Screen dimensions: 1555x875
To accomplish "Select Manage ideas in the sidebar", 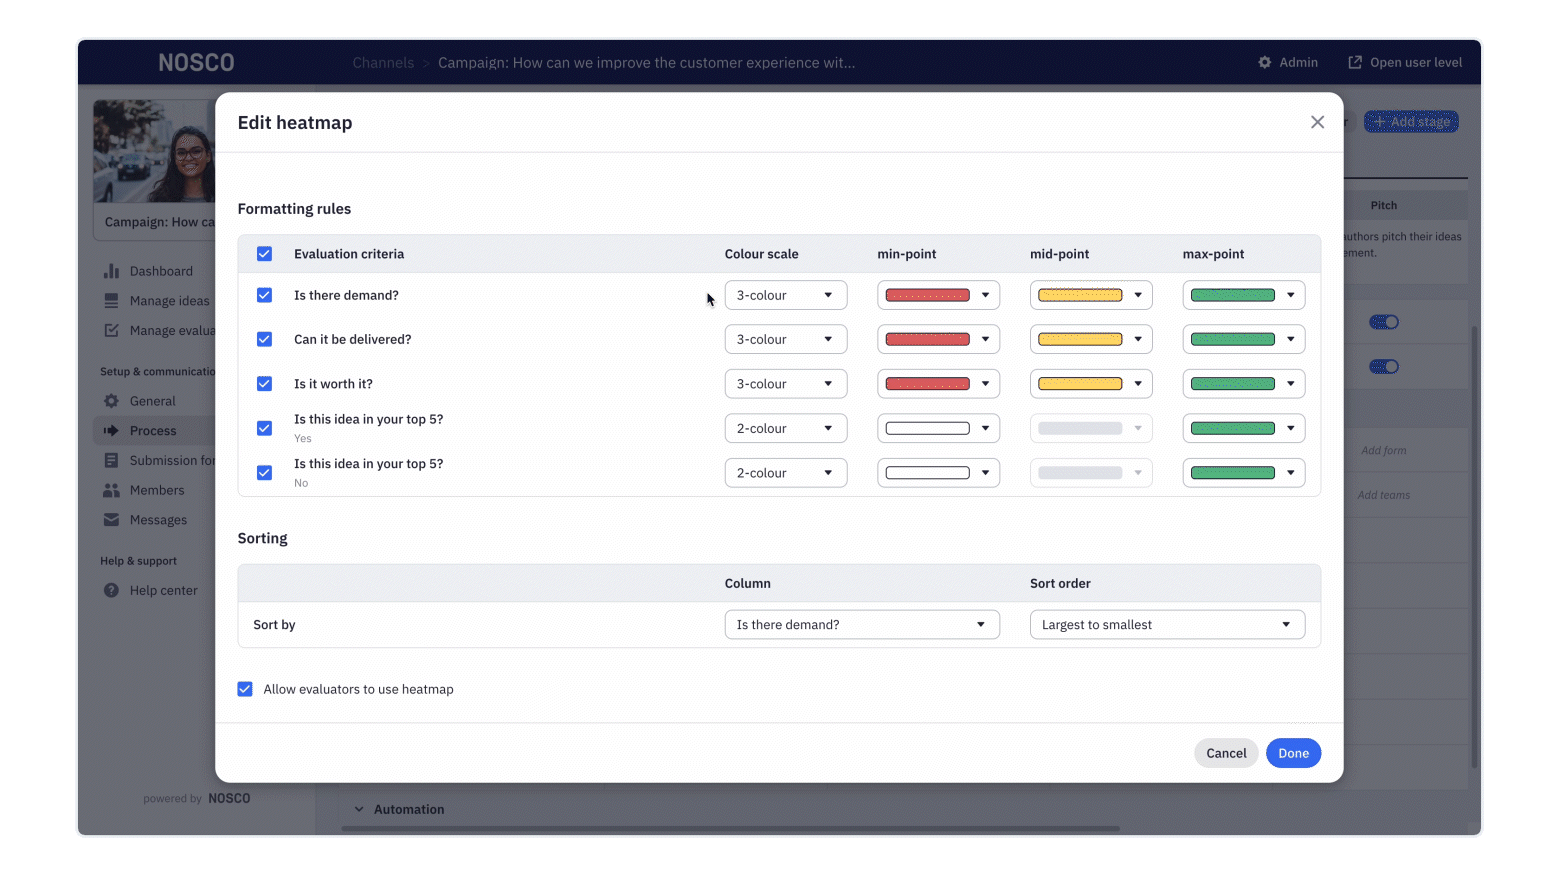I will tap(169, 300).
